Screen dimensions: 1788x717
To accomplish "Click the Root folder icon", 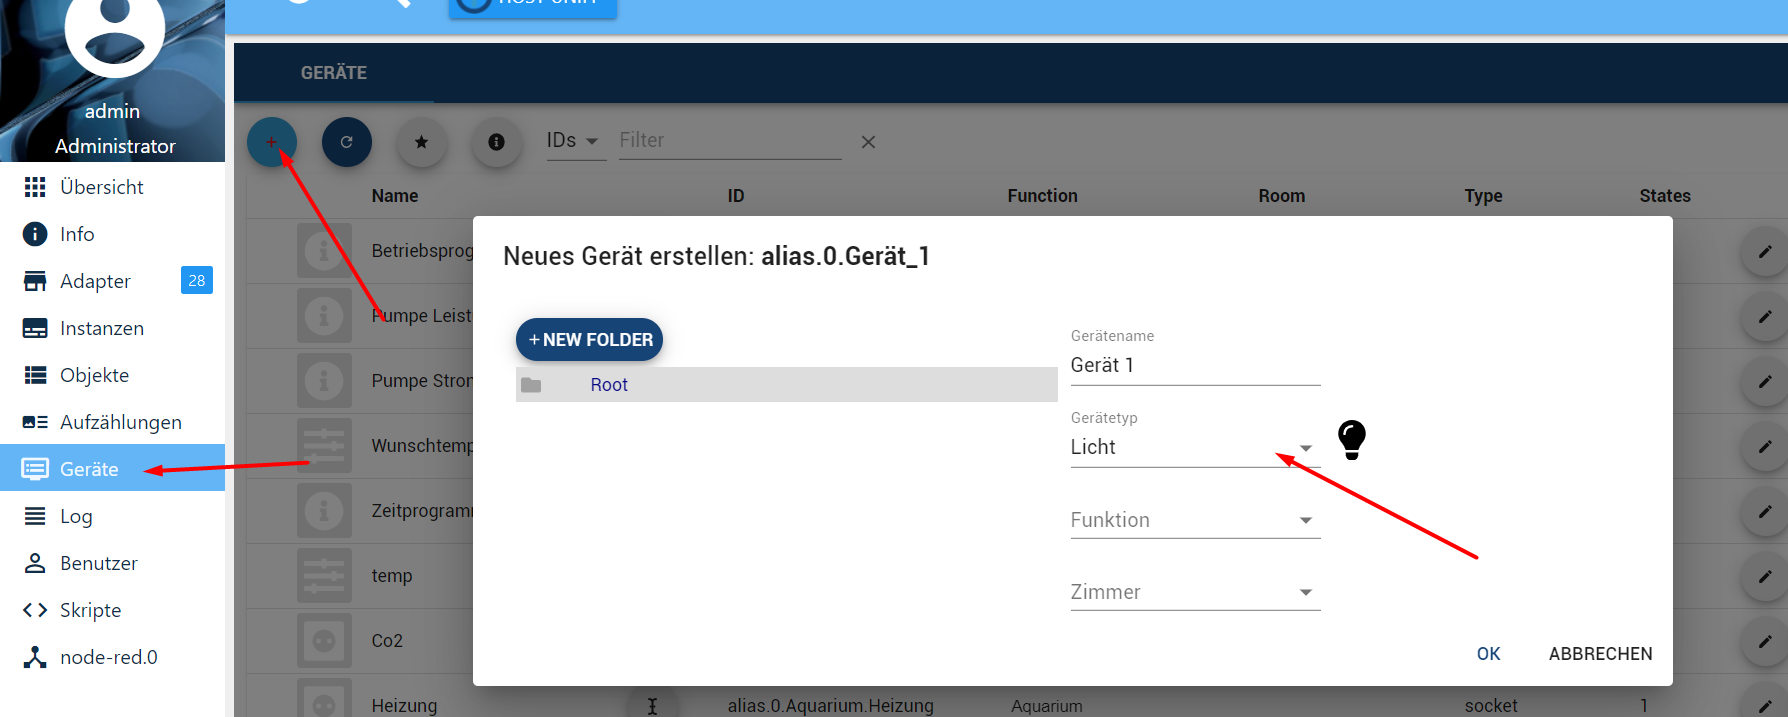I will pos(531,385).
